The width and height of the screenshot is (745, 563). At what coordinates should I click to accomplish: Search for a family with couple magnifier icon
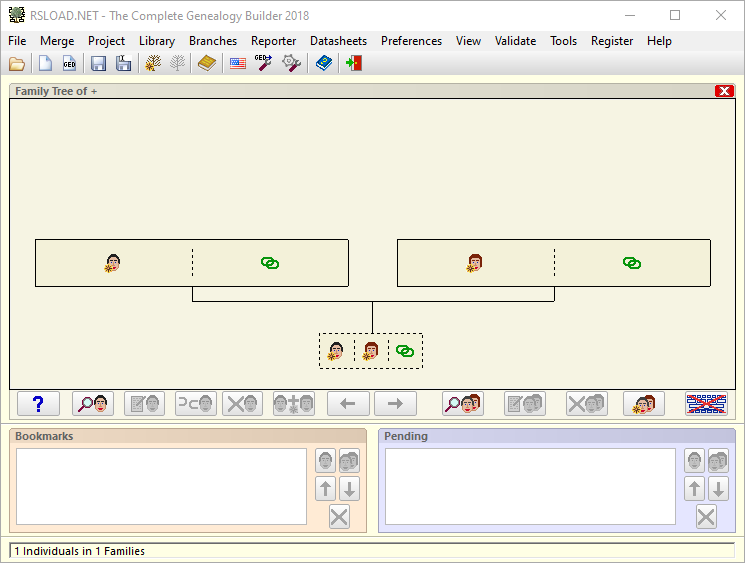click(463, 404)
